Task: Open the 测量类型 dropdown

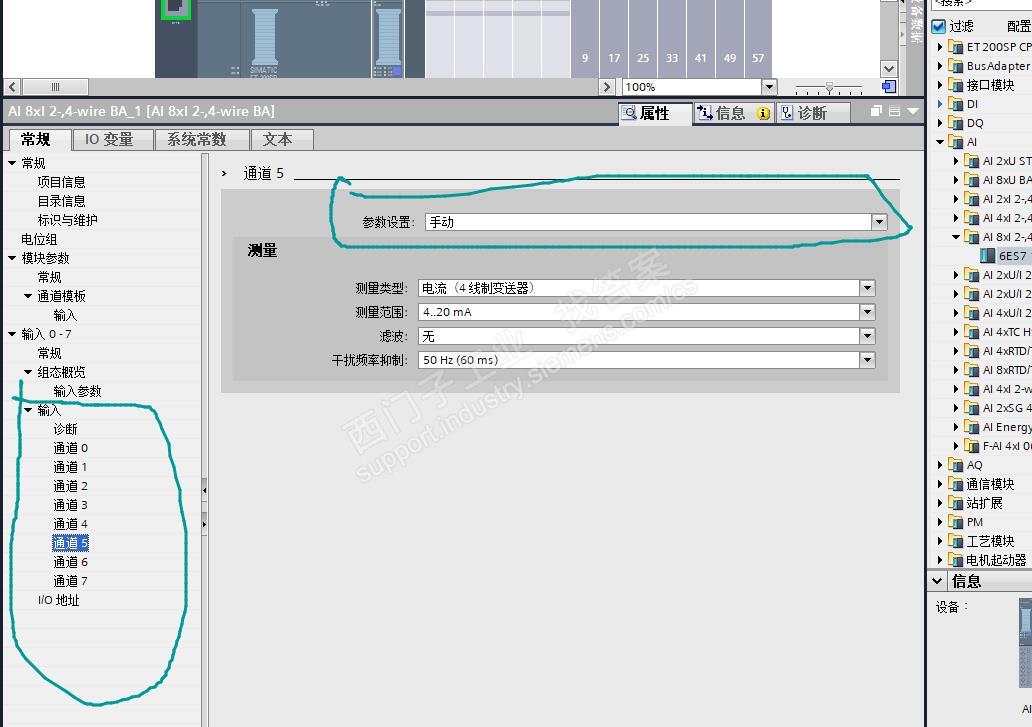Action: pyautogui.click(x=867, y=288)
